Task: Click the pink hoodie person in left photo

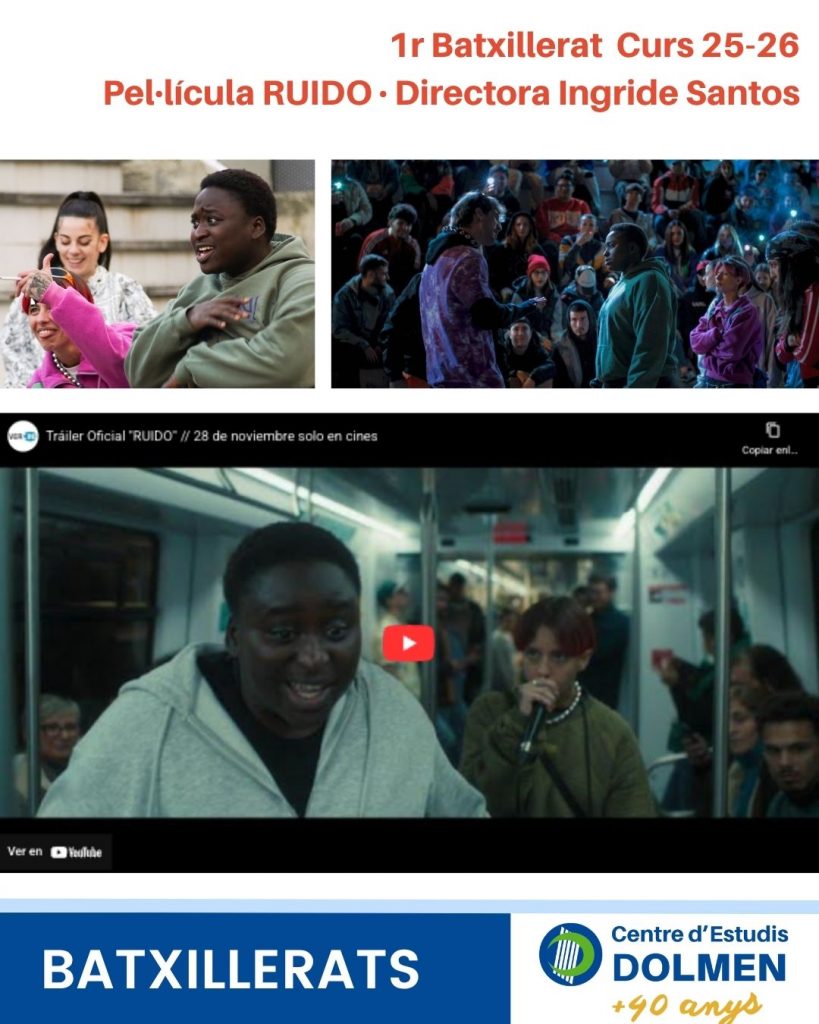Action: [75, 335]
